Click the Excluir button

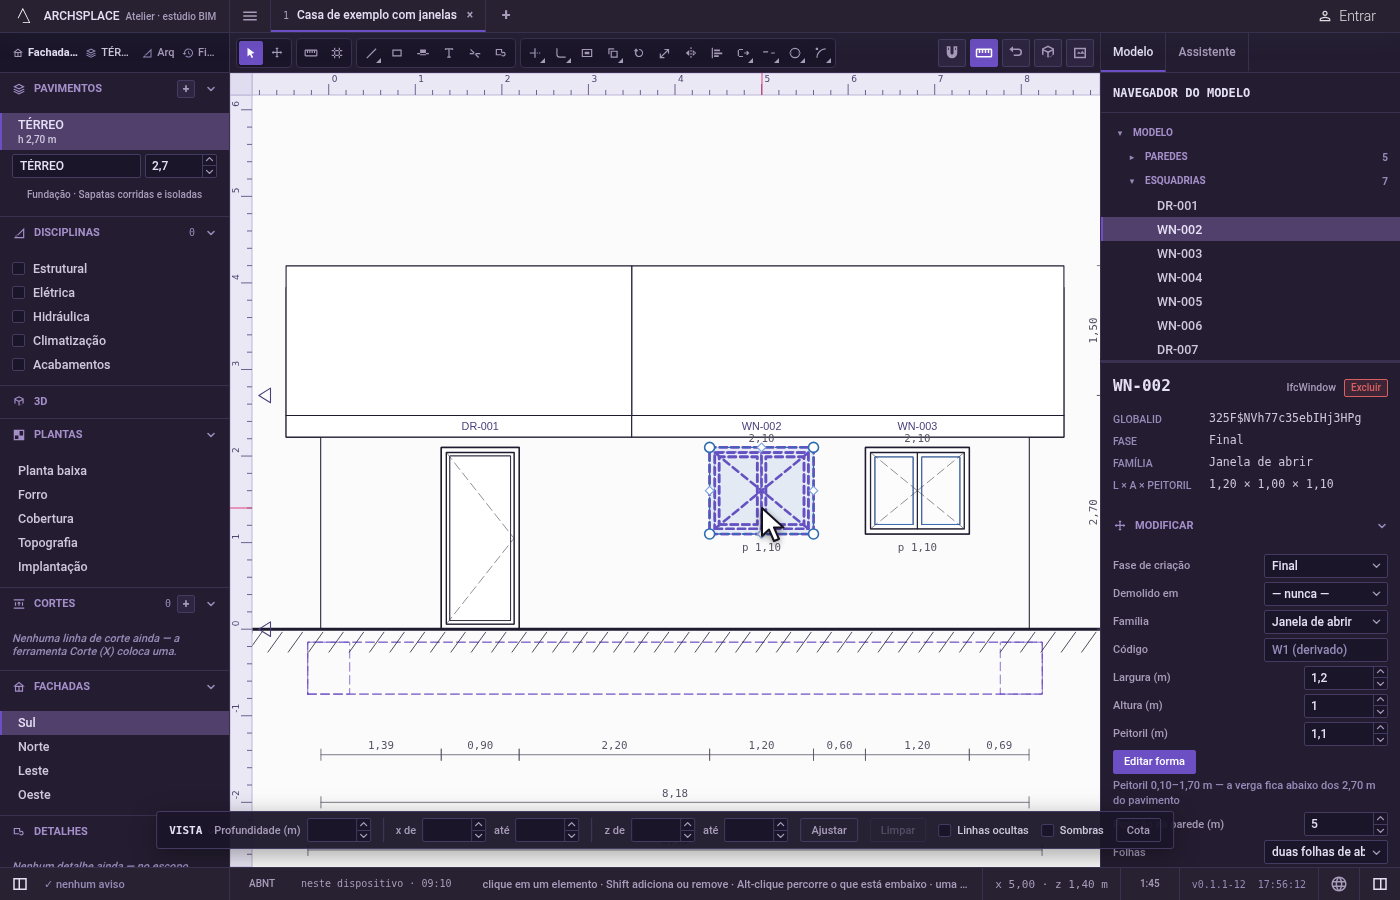[1366, 388]
